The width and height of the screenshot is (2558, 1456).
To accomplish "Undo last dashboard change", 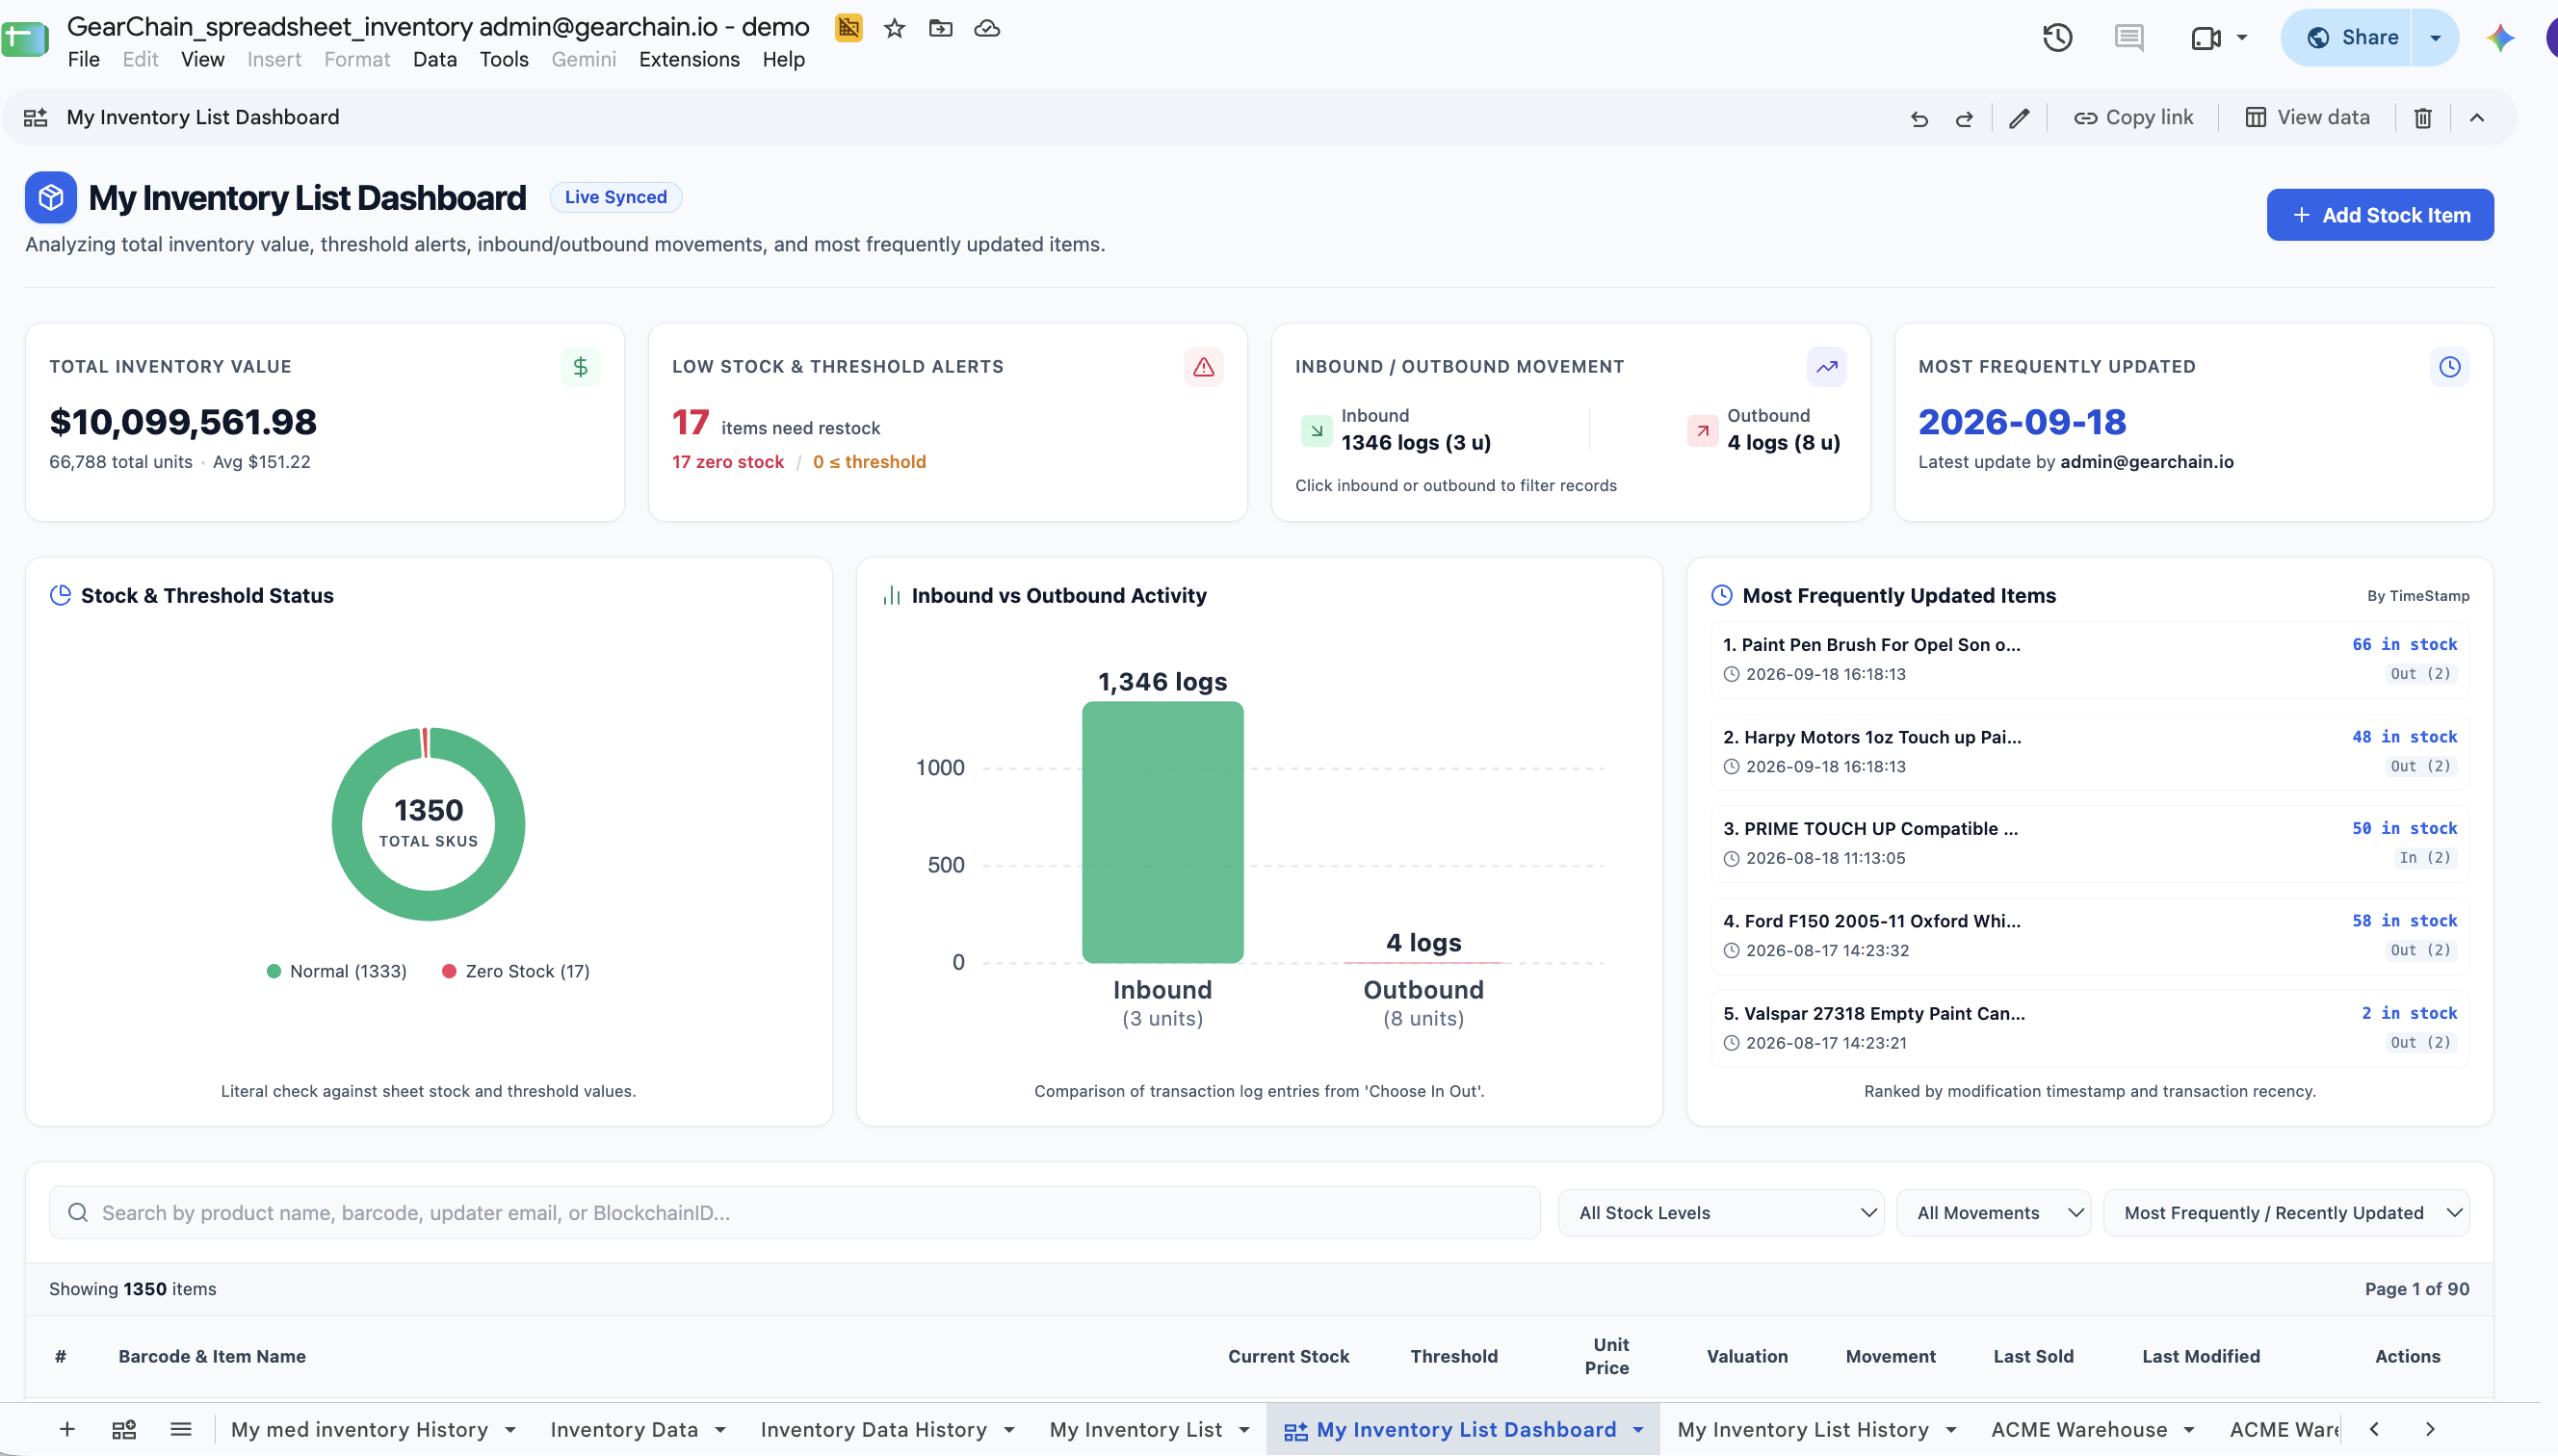I will (x=1919, y=118).
